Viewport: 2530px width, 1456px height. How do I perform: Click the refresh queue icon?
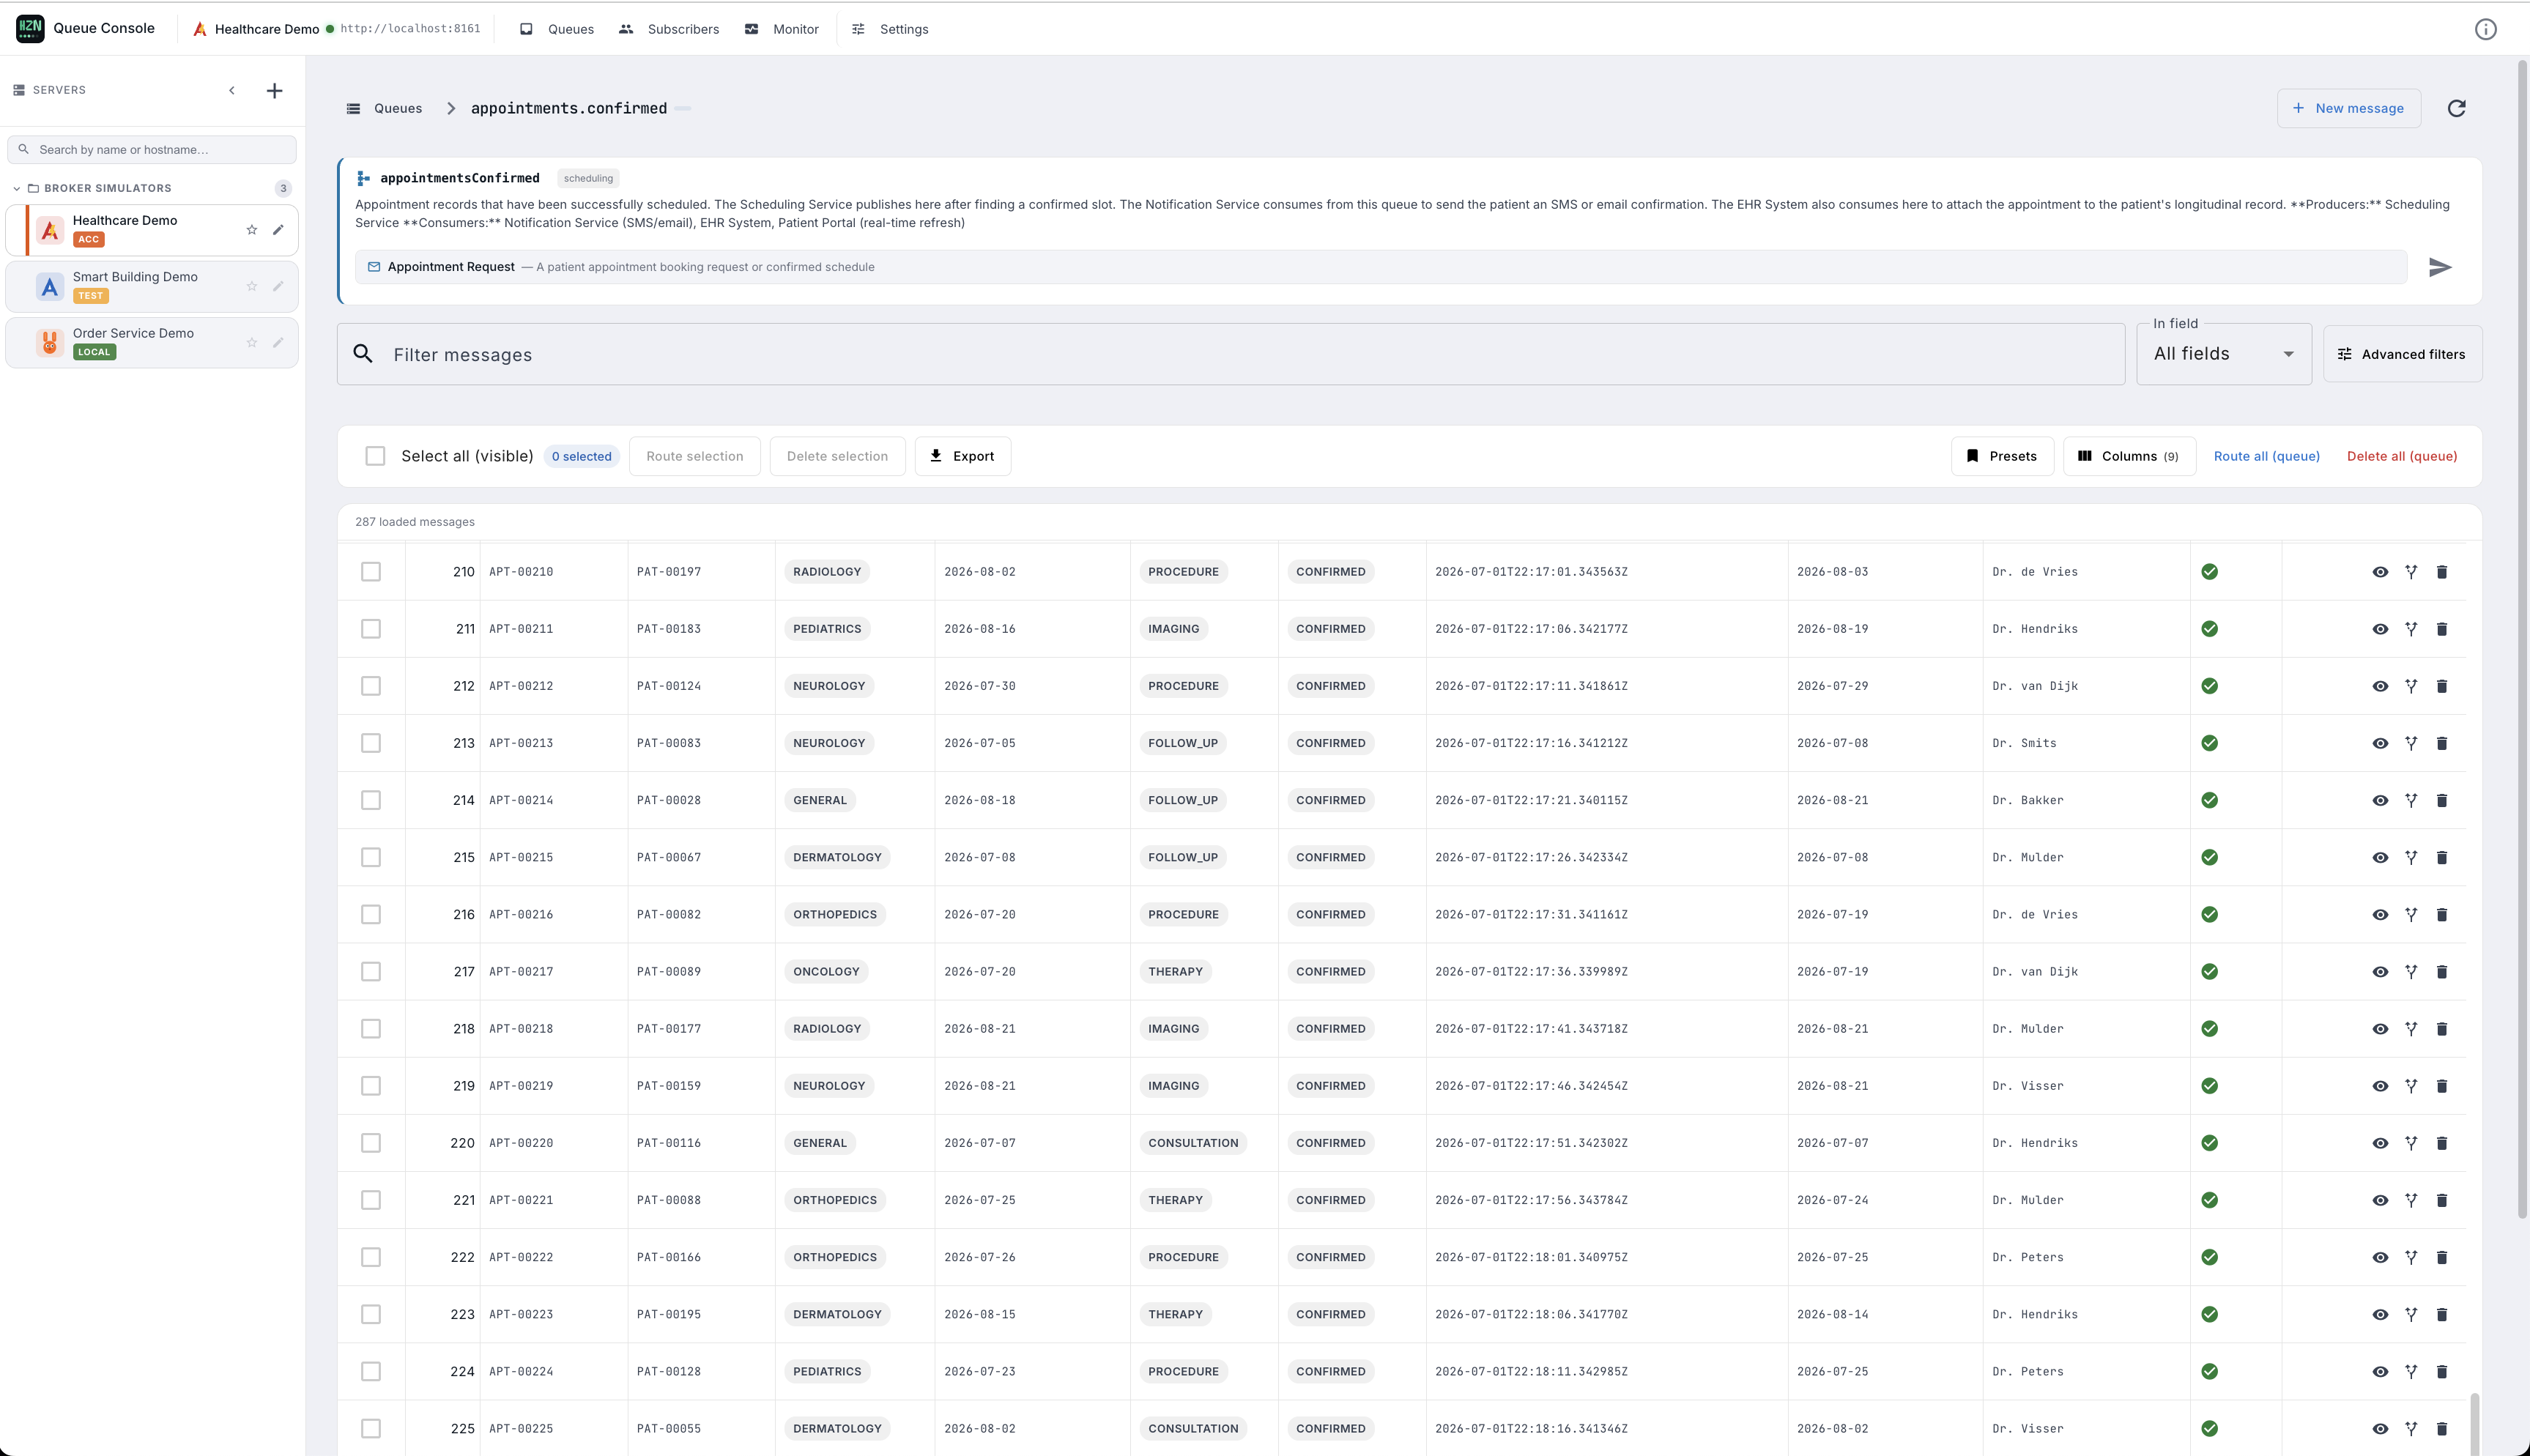[2456, 108]
